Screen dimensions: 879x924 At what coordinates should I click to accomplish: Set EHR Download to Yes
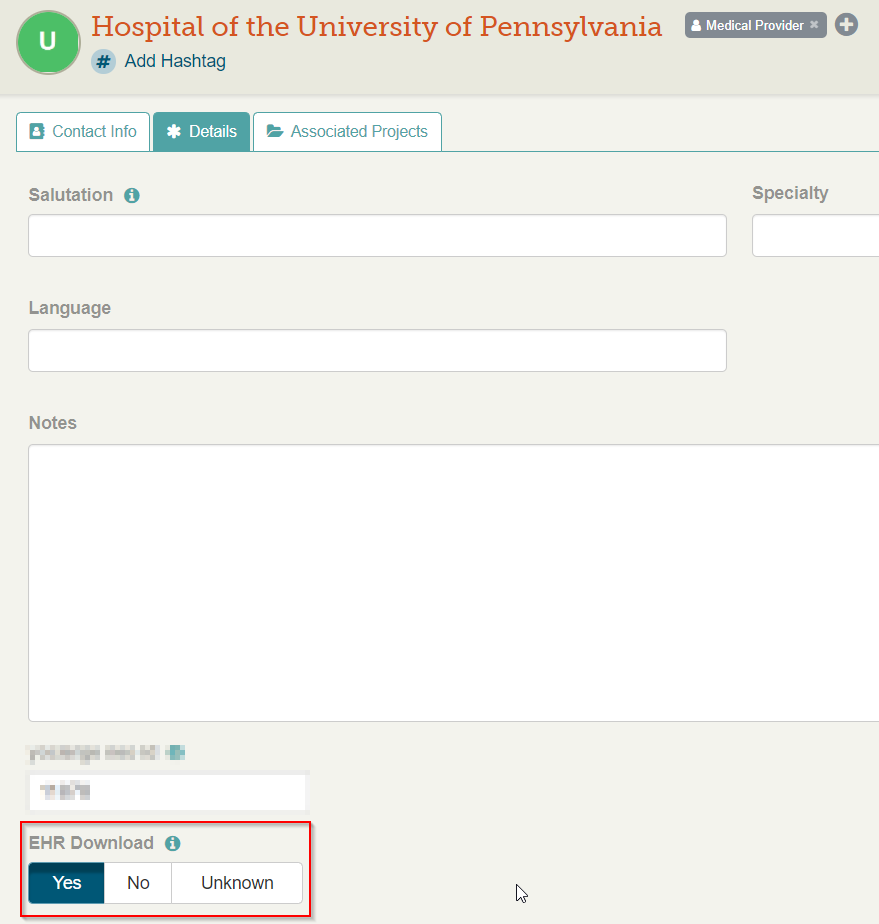click(x=67, y=883)
